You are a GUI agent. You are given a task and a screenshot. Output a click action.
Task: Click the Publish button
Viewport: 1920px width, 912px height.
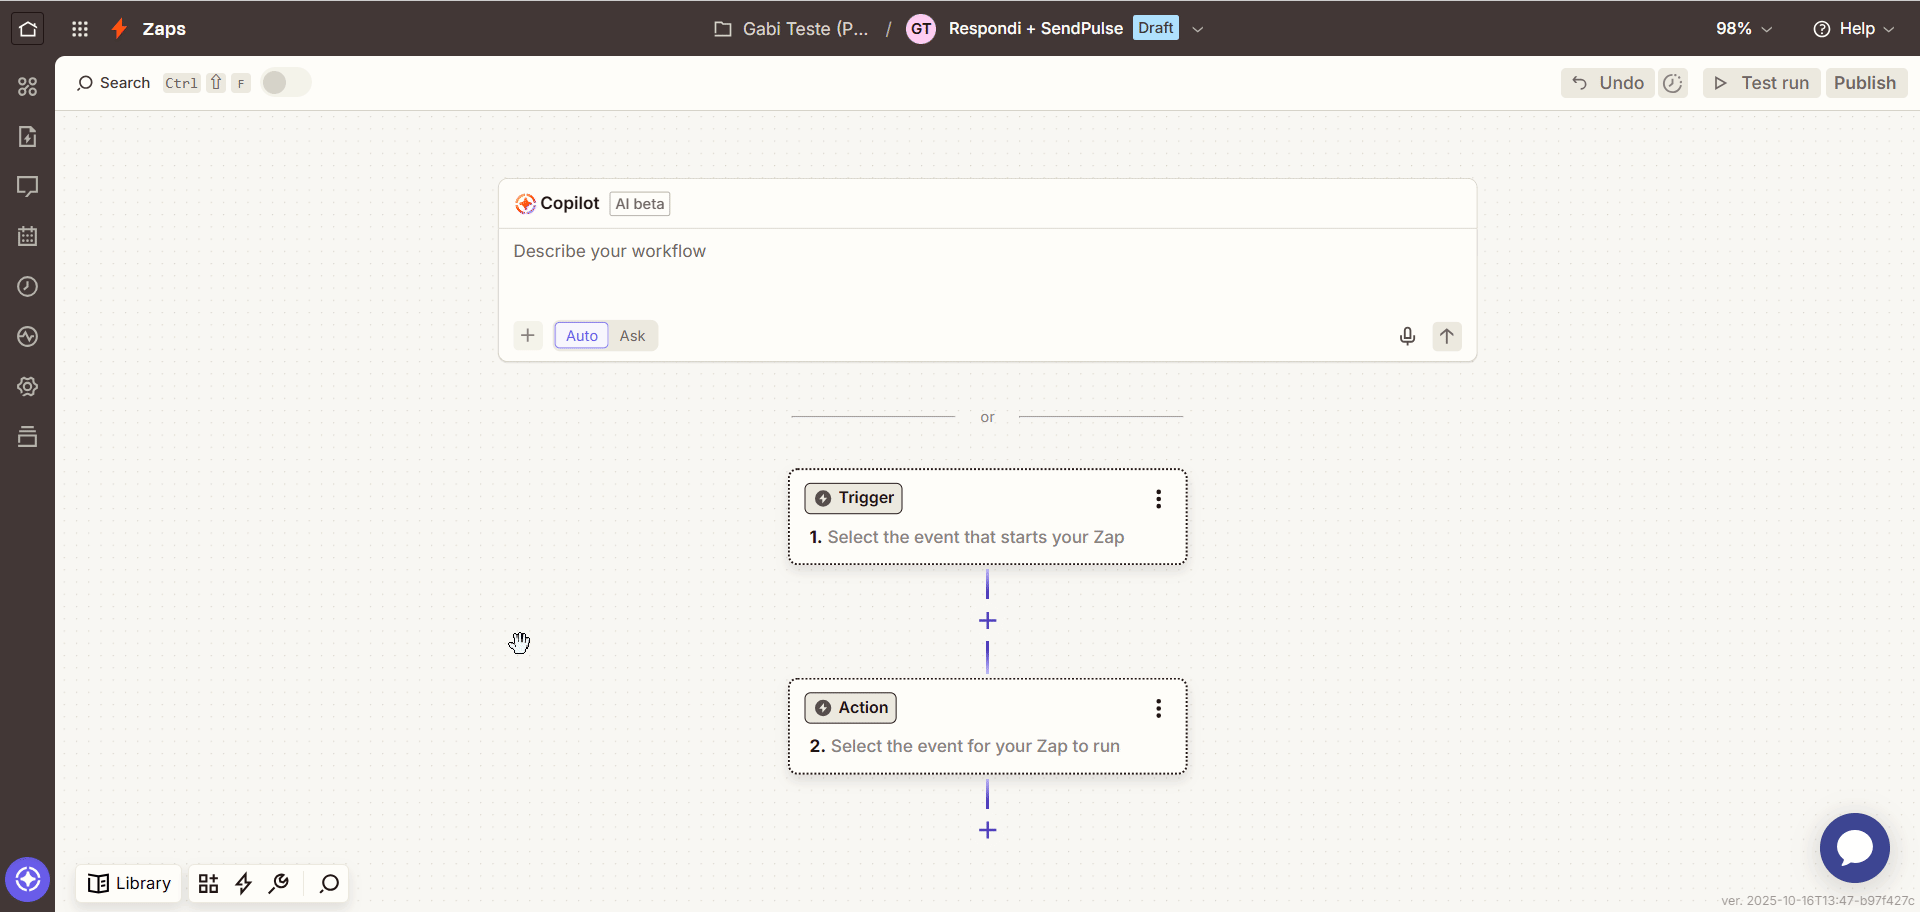pyautogui.click(x=1865, y=83)
